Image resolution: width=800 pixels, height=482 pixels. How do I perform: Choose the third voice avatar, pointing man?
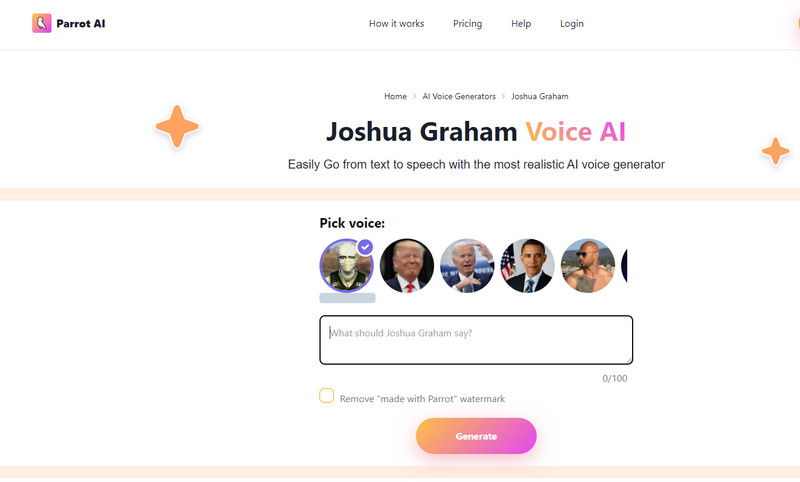pos(467,266)
